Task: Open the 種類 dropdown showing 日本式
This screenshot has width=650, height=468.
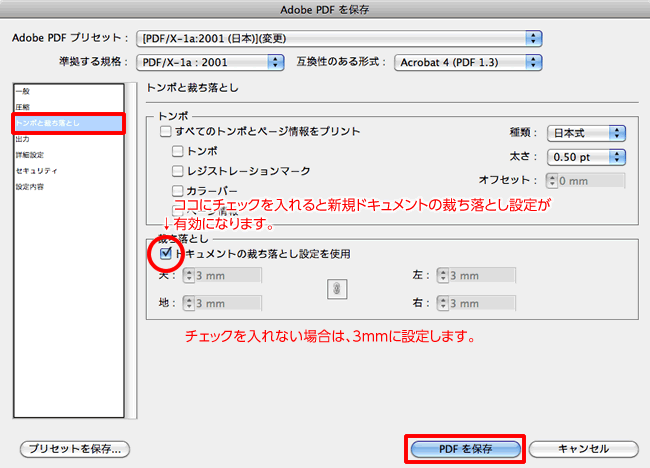Action: [x=586, y=133]
